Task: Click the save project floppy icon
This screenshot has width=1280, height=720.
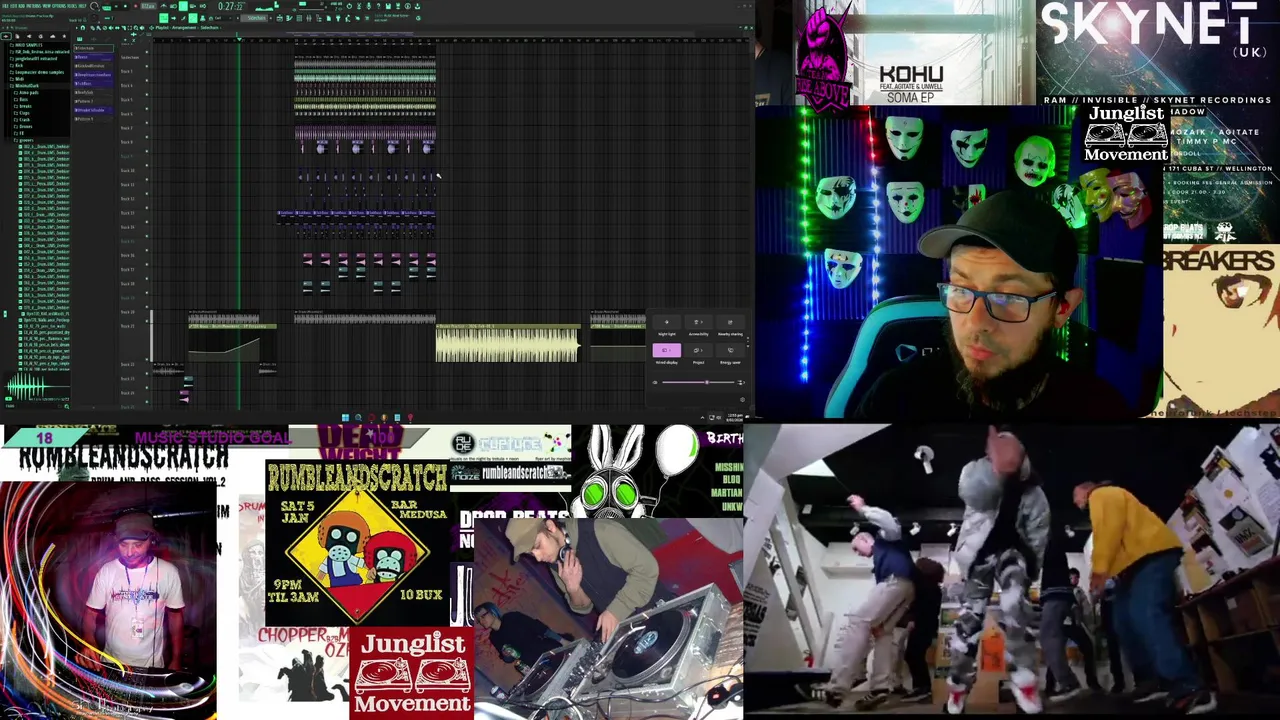Action: (x=388, y=6)
